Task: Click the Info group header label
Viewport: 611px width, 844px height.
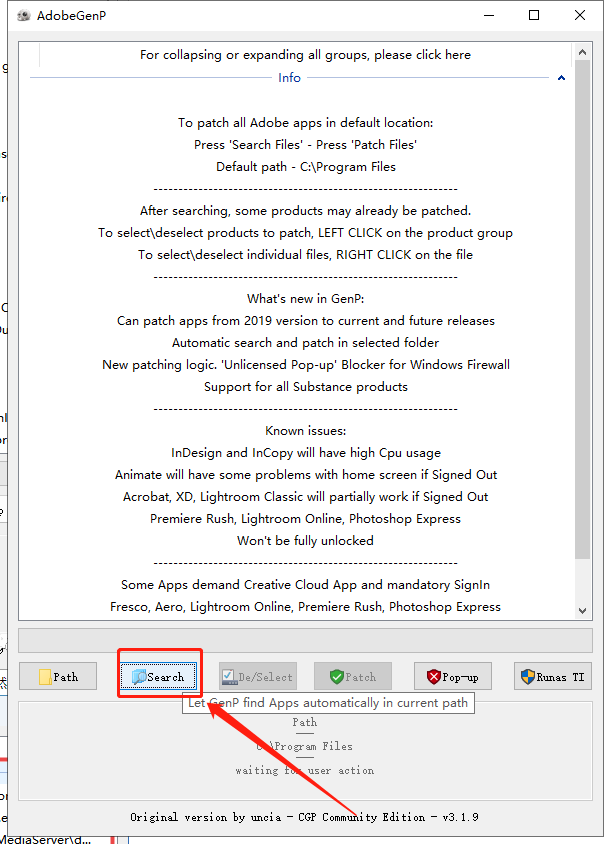Action: (289, 78)
